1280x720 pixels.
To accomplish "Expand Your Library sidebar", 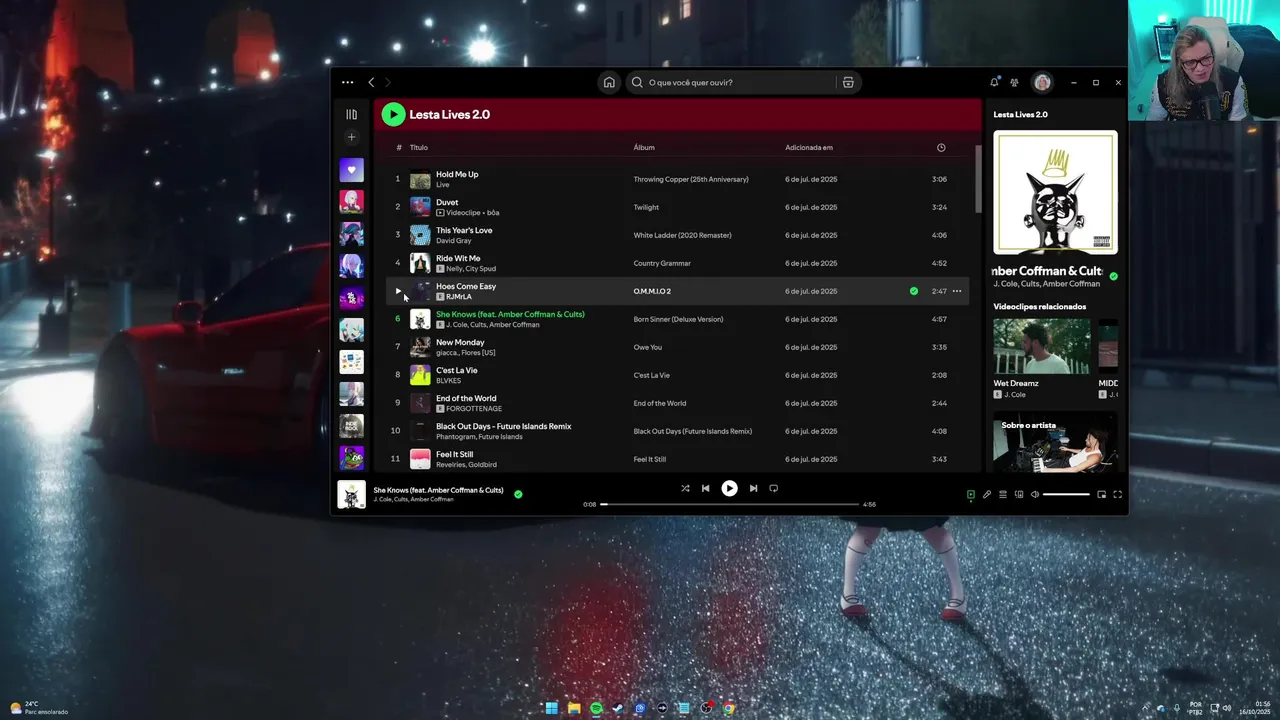I will coord(351,114).
